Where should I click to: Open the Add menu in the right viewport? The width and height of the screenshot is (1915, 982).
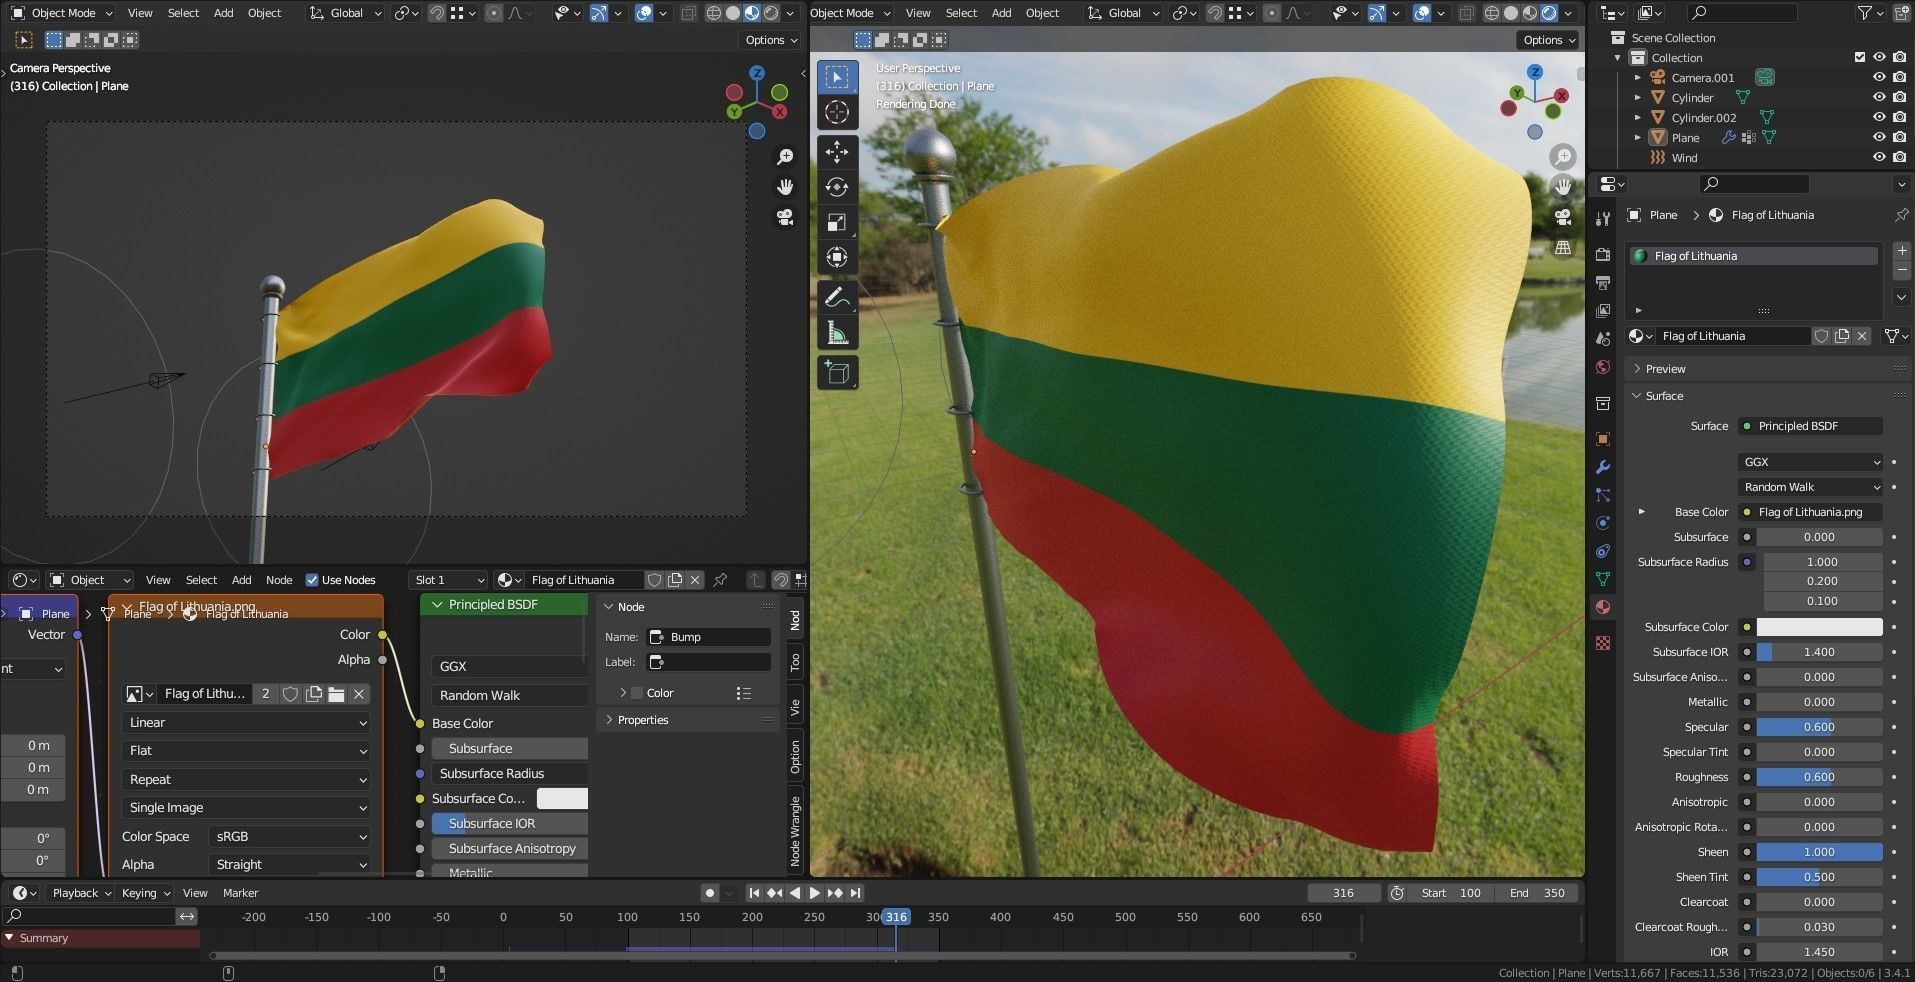click(1001, 13)
